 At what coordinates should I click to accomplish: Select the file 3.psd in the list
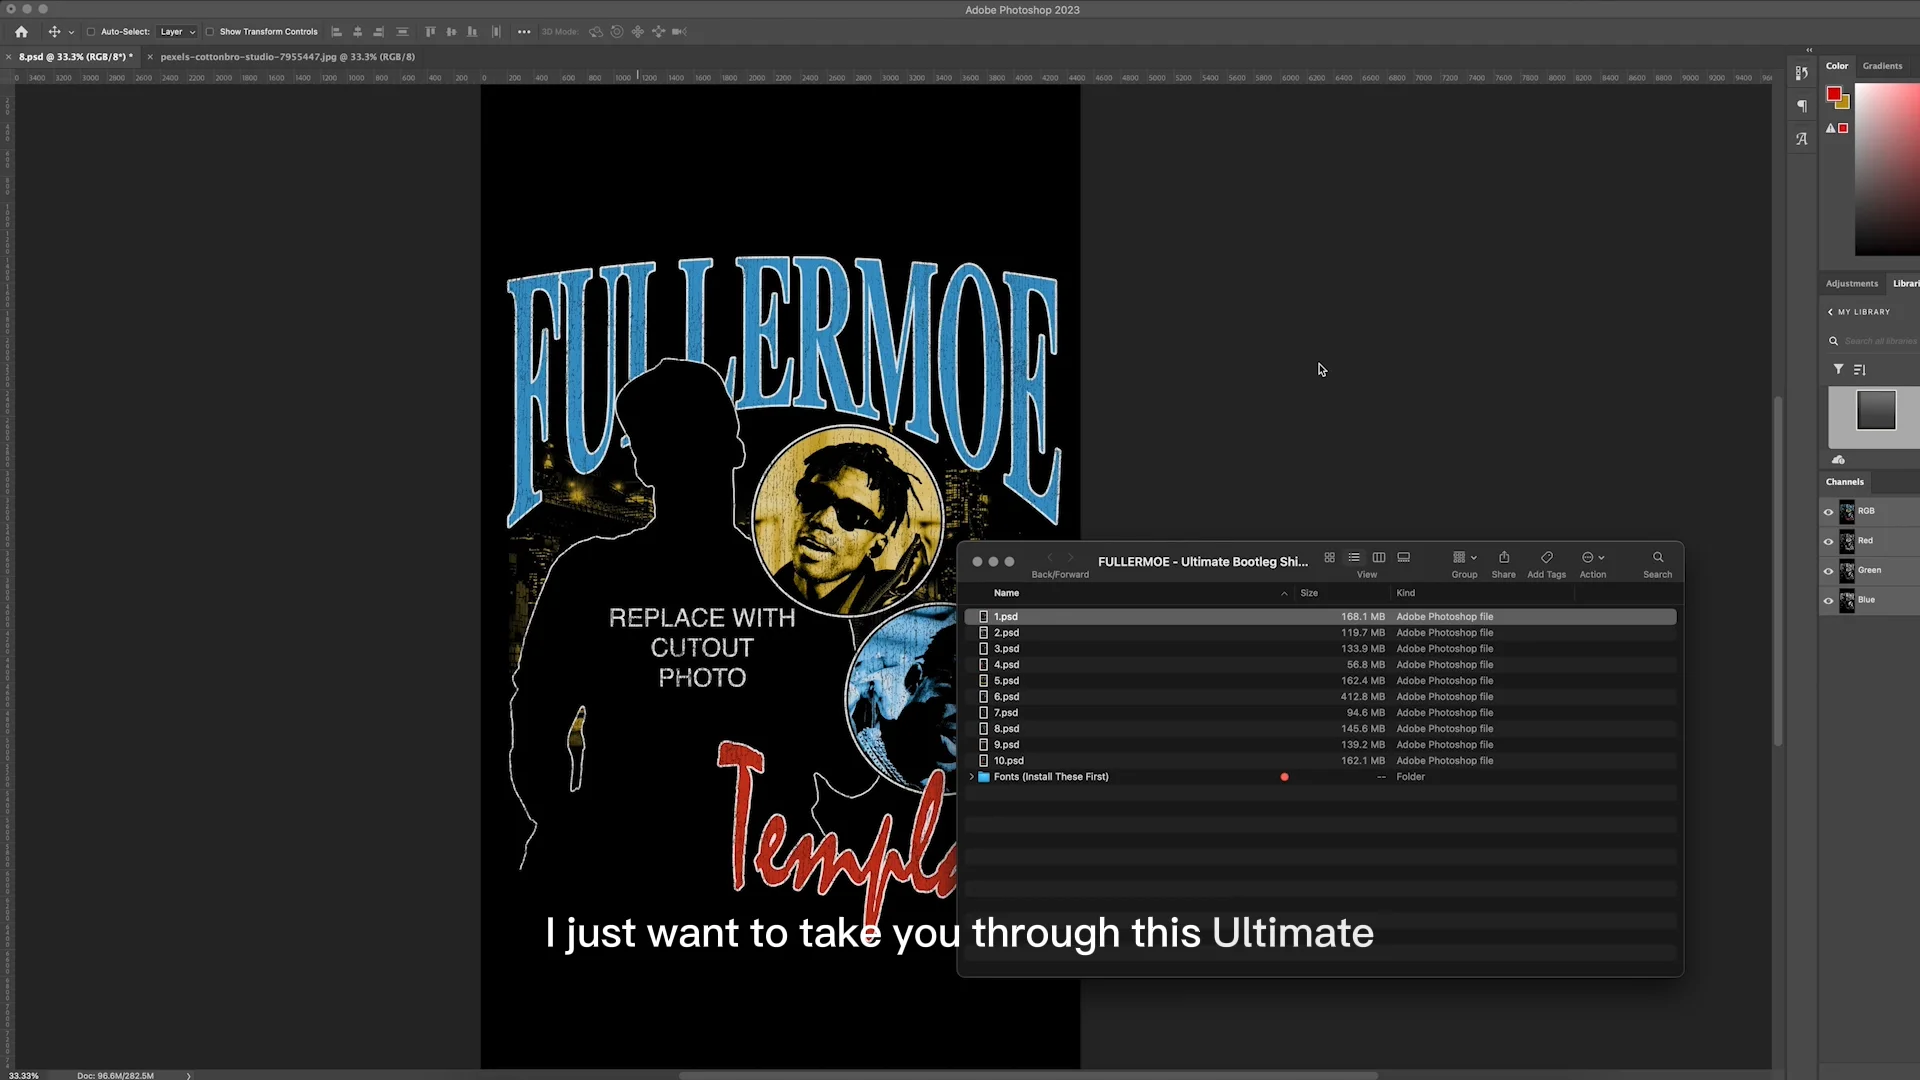tap(1006, 648)
